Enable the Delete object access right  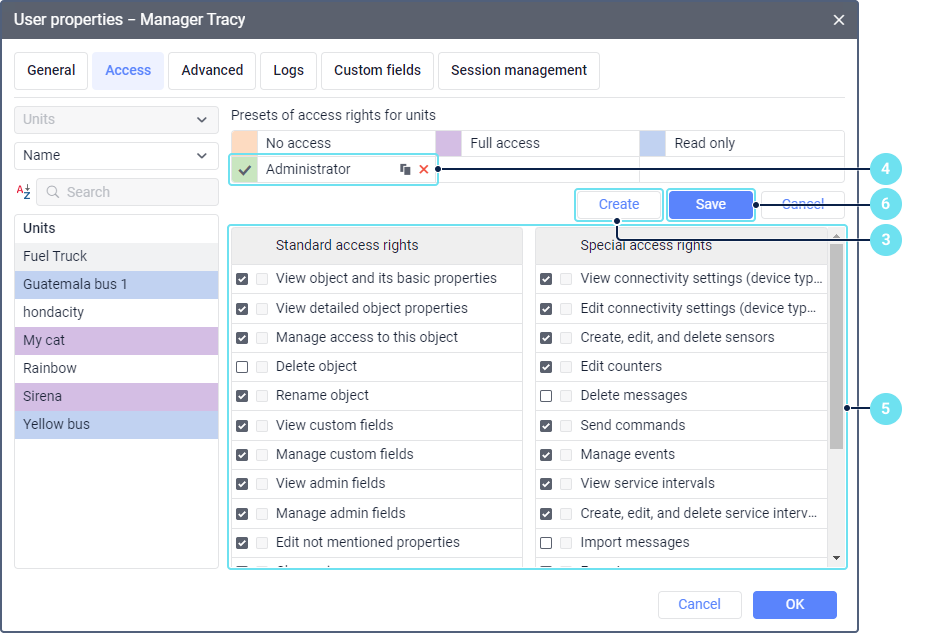(x=242, y=367)
